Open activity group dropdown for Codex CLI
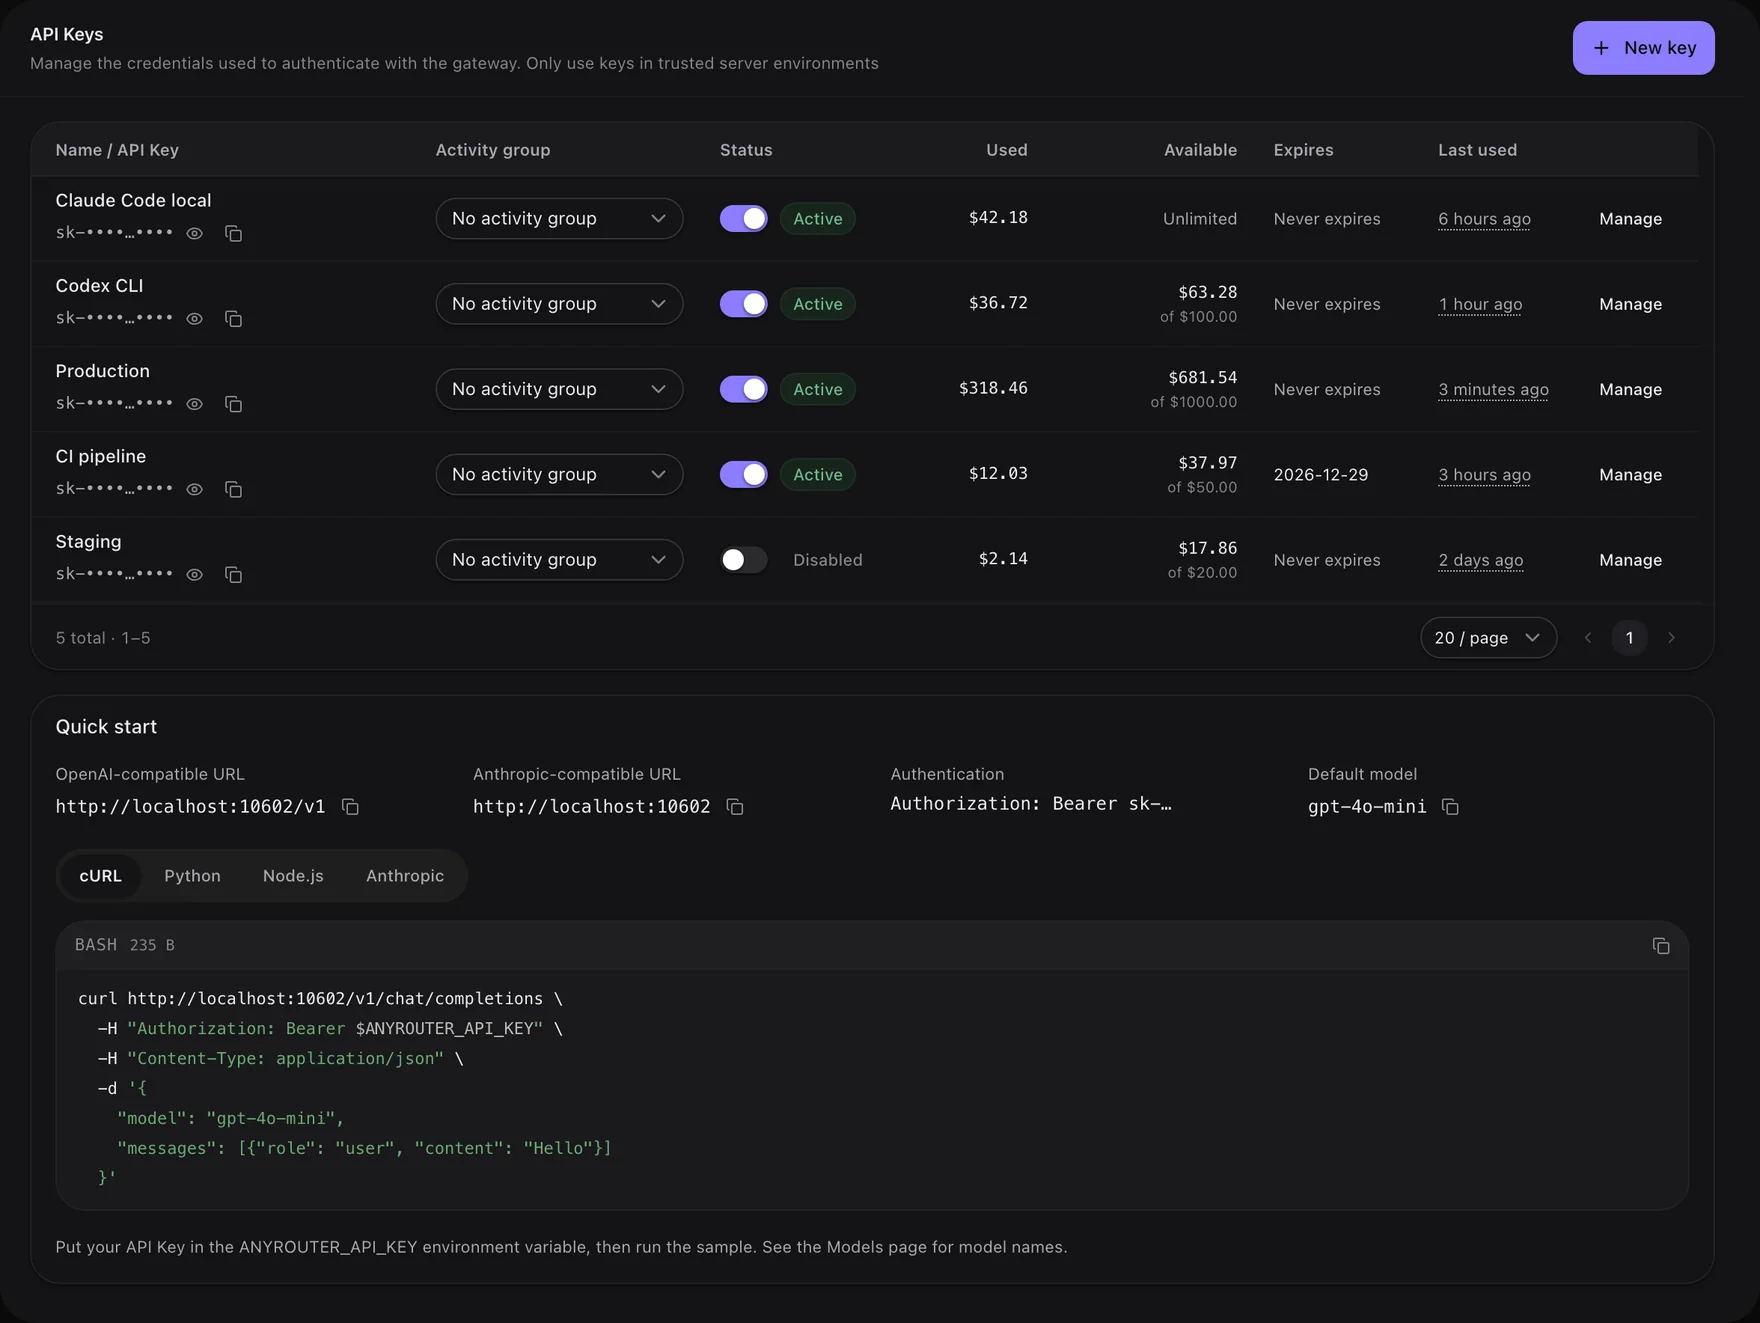 [x=559, y=303]
